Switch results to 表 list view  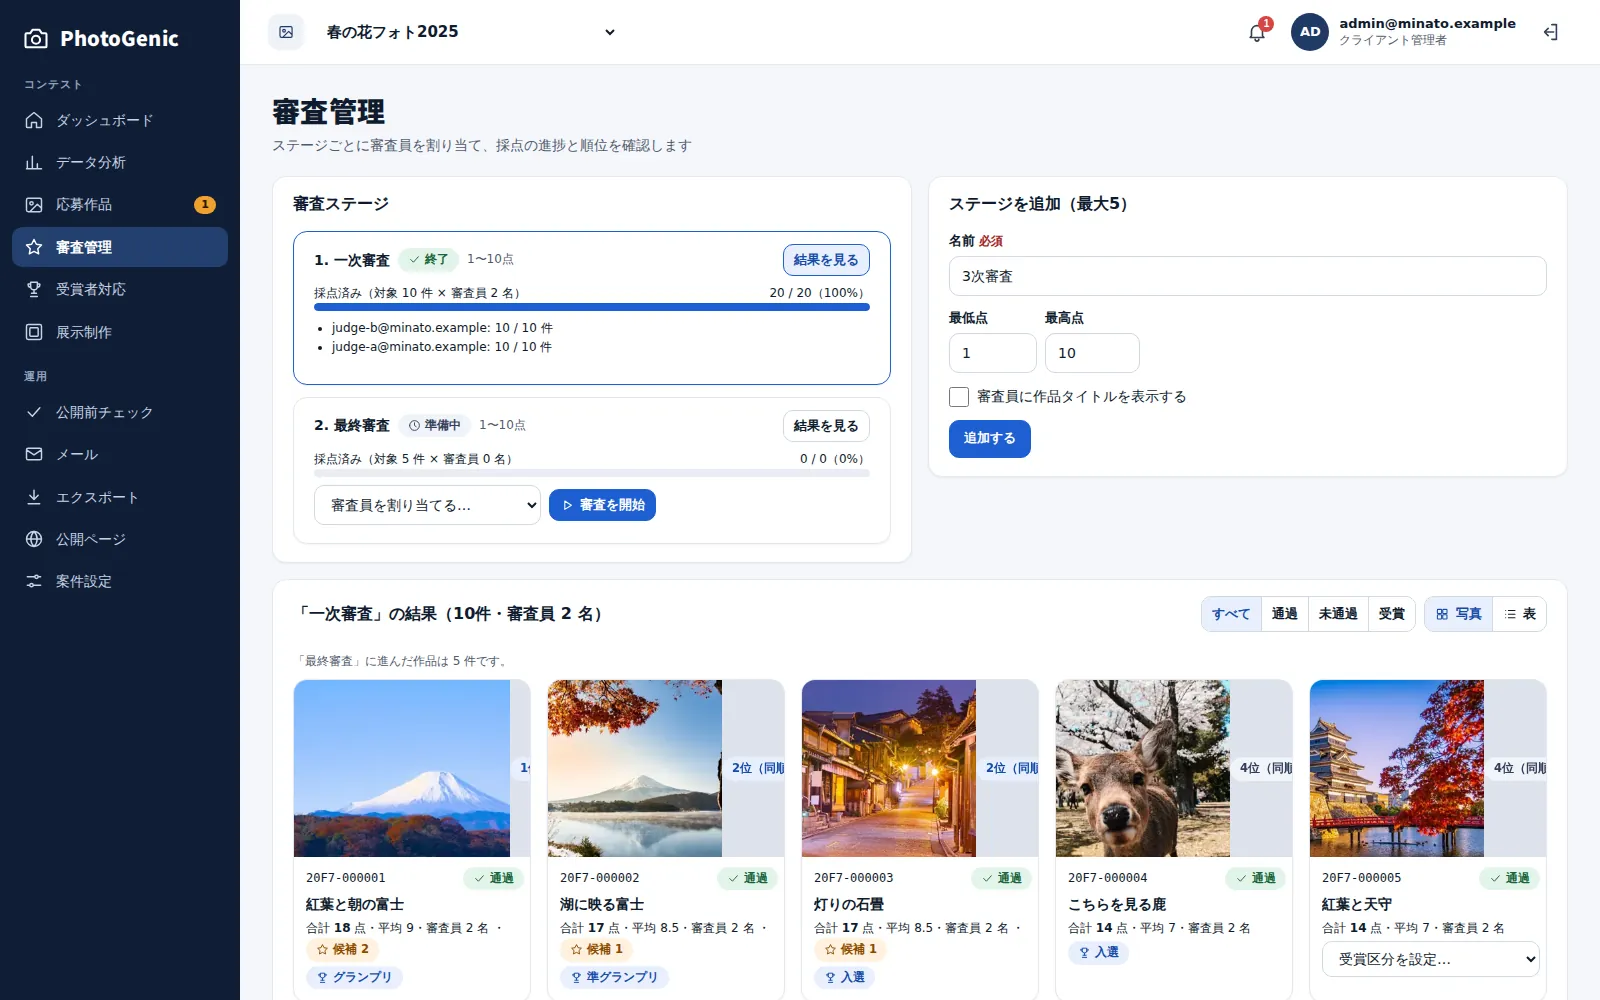1520,614
